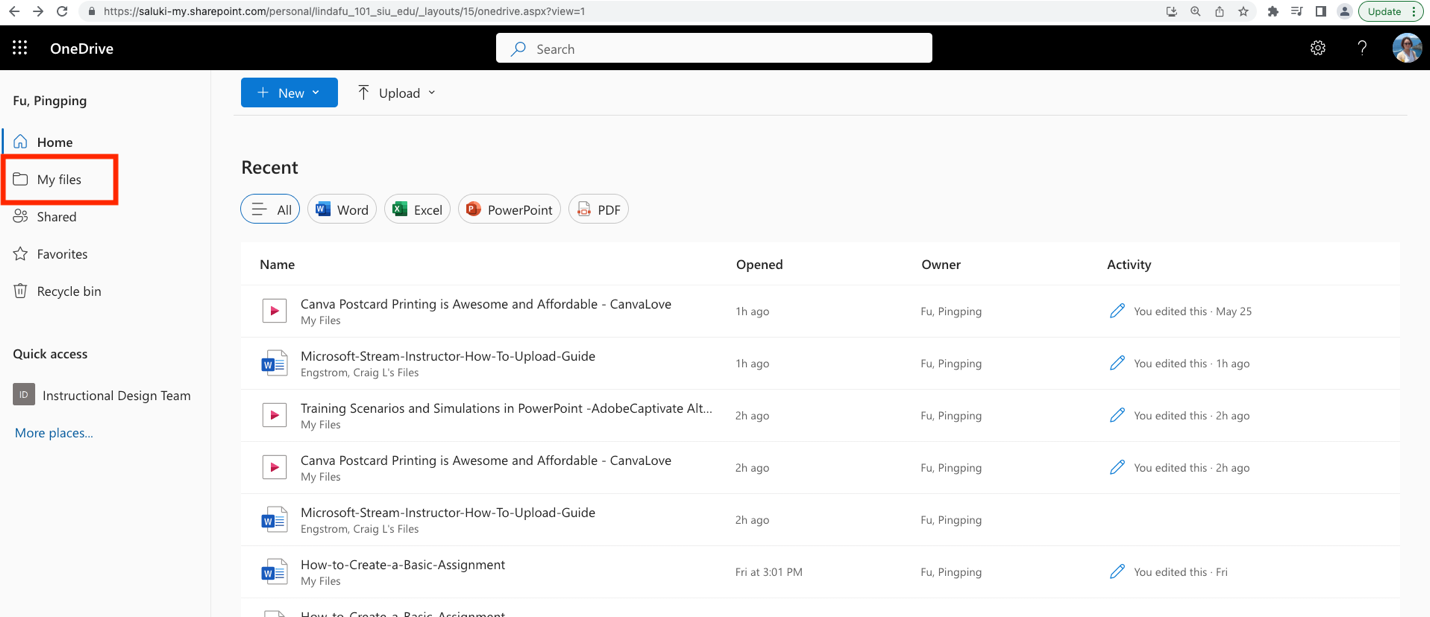Open the How-to-Create-a-Basic-Assignment document
1430x617 pixels.
[403, 564]
